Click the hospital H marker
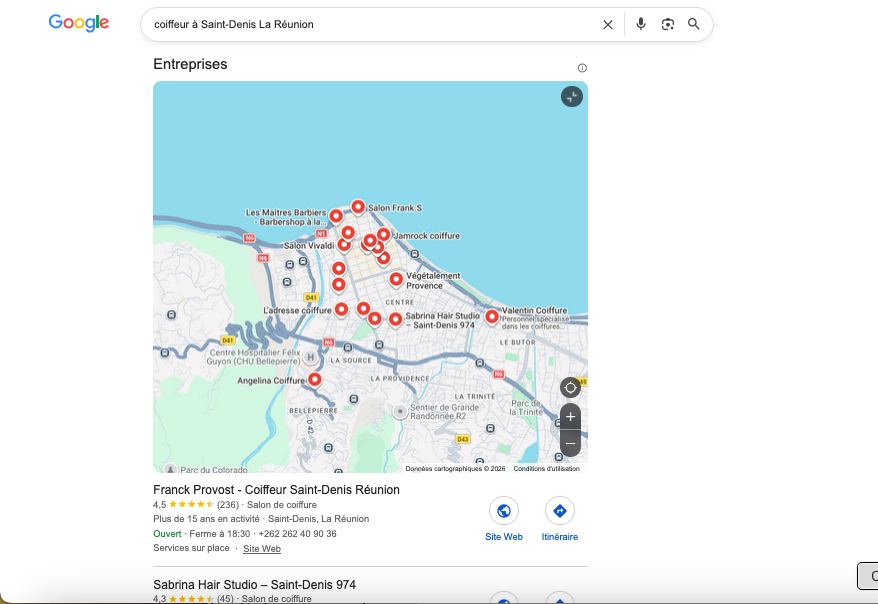878x604 pixels. tap(310, 357)
